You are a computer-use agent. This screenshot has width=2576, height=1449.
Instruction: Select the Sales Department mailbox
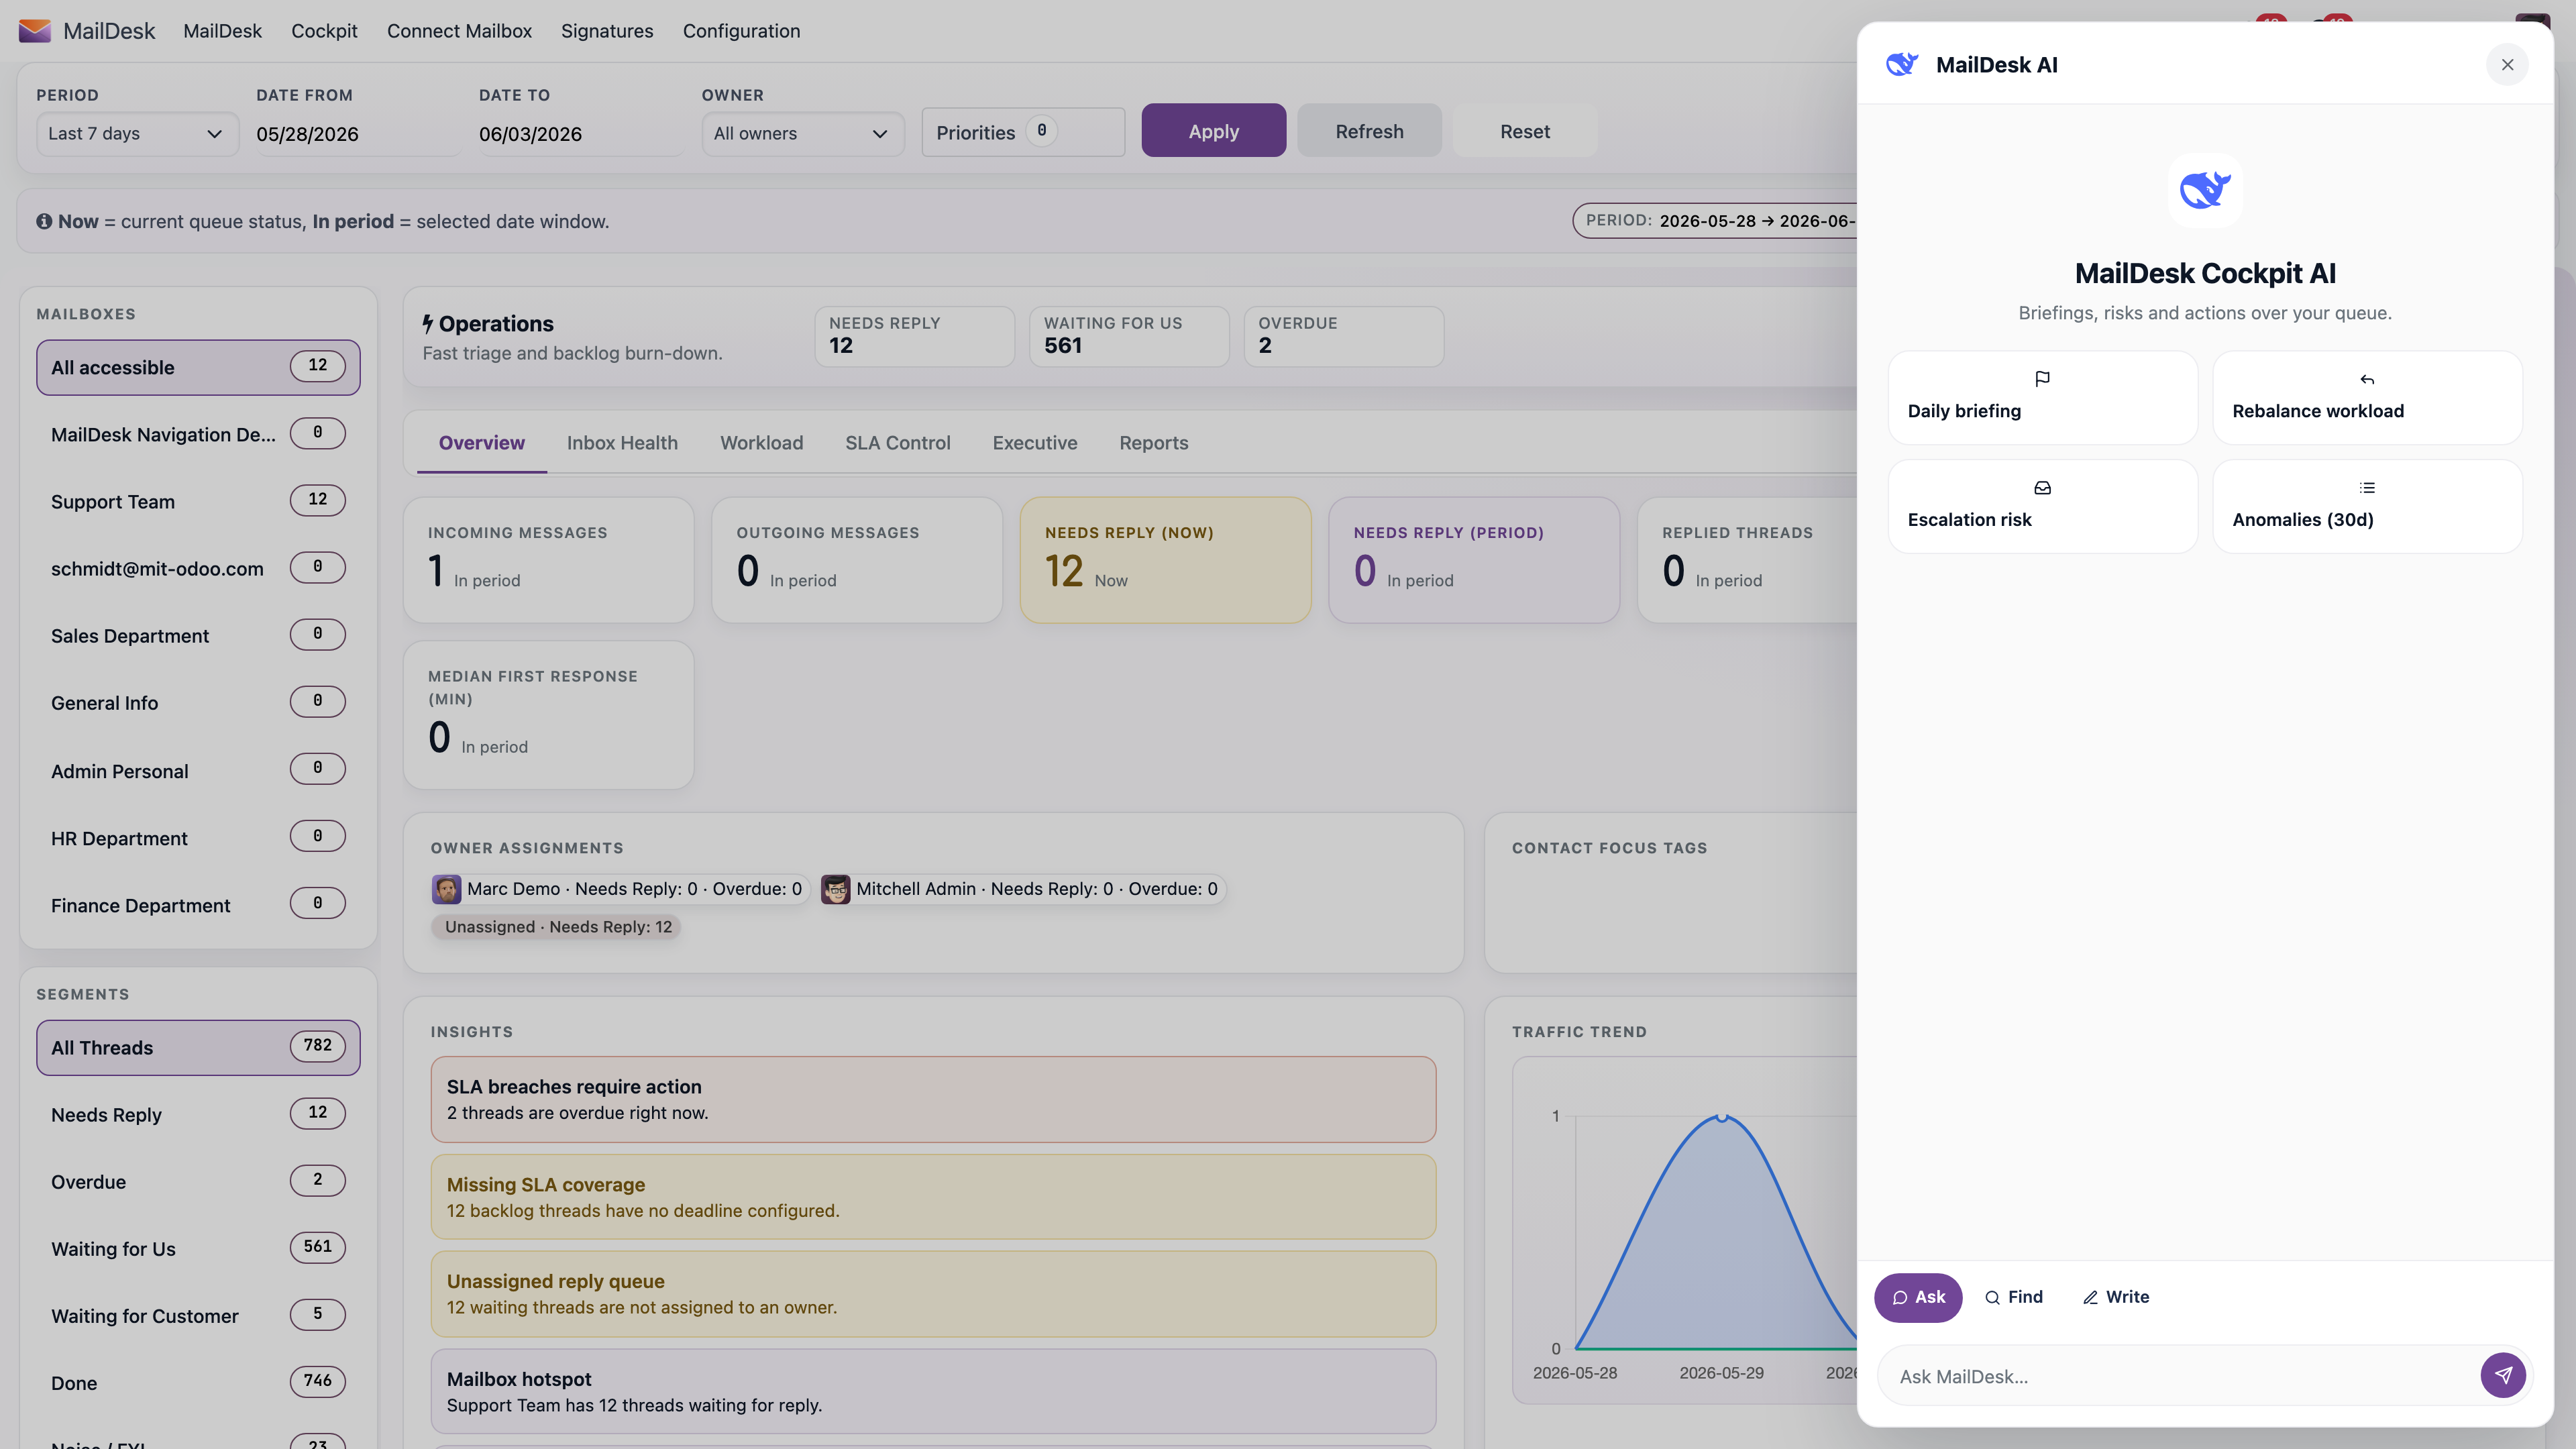pos(198,635)
